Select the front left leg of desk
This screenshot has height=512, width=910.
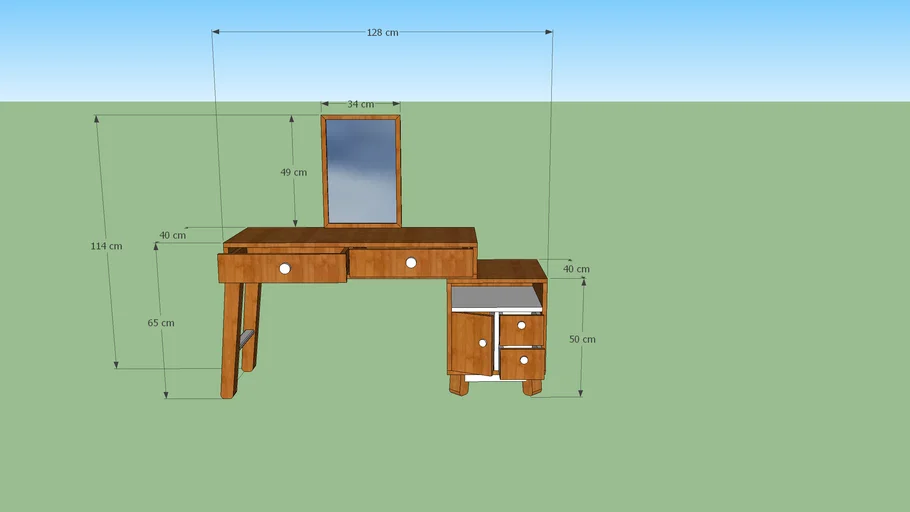(230, 340)
